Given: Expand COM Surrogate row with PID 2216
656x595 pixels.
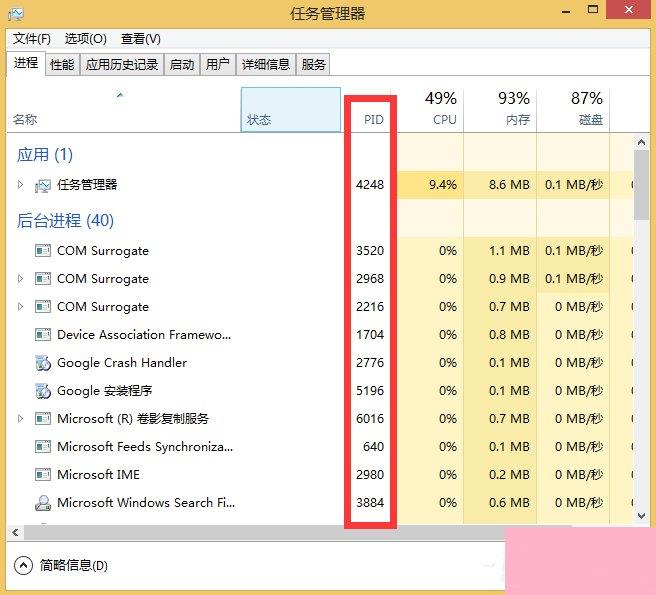Looking at the screenshot, I should [20, 307].
